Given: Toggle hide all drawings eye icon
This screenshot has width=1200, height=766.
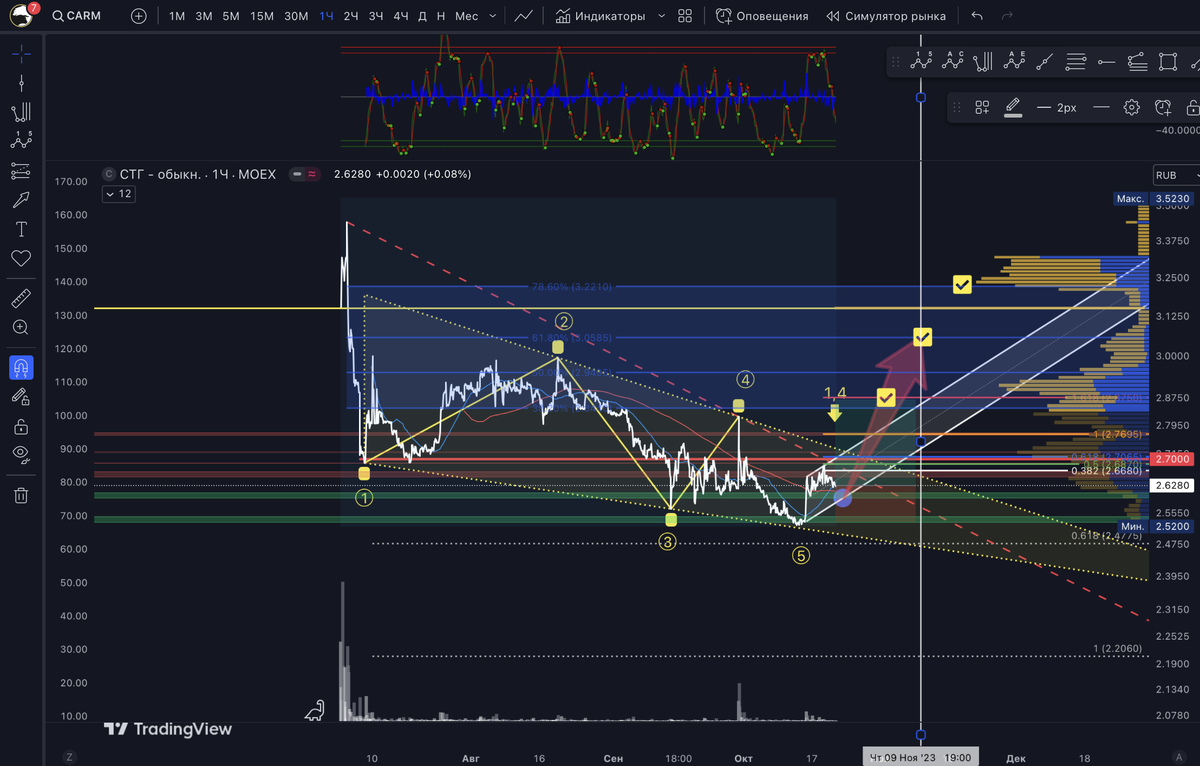Looking at the screenshot, I should coord(21,454).
